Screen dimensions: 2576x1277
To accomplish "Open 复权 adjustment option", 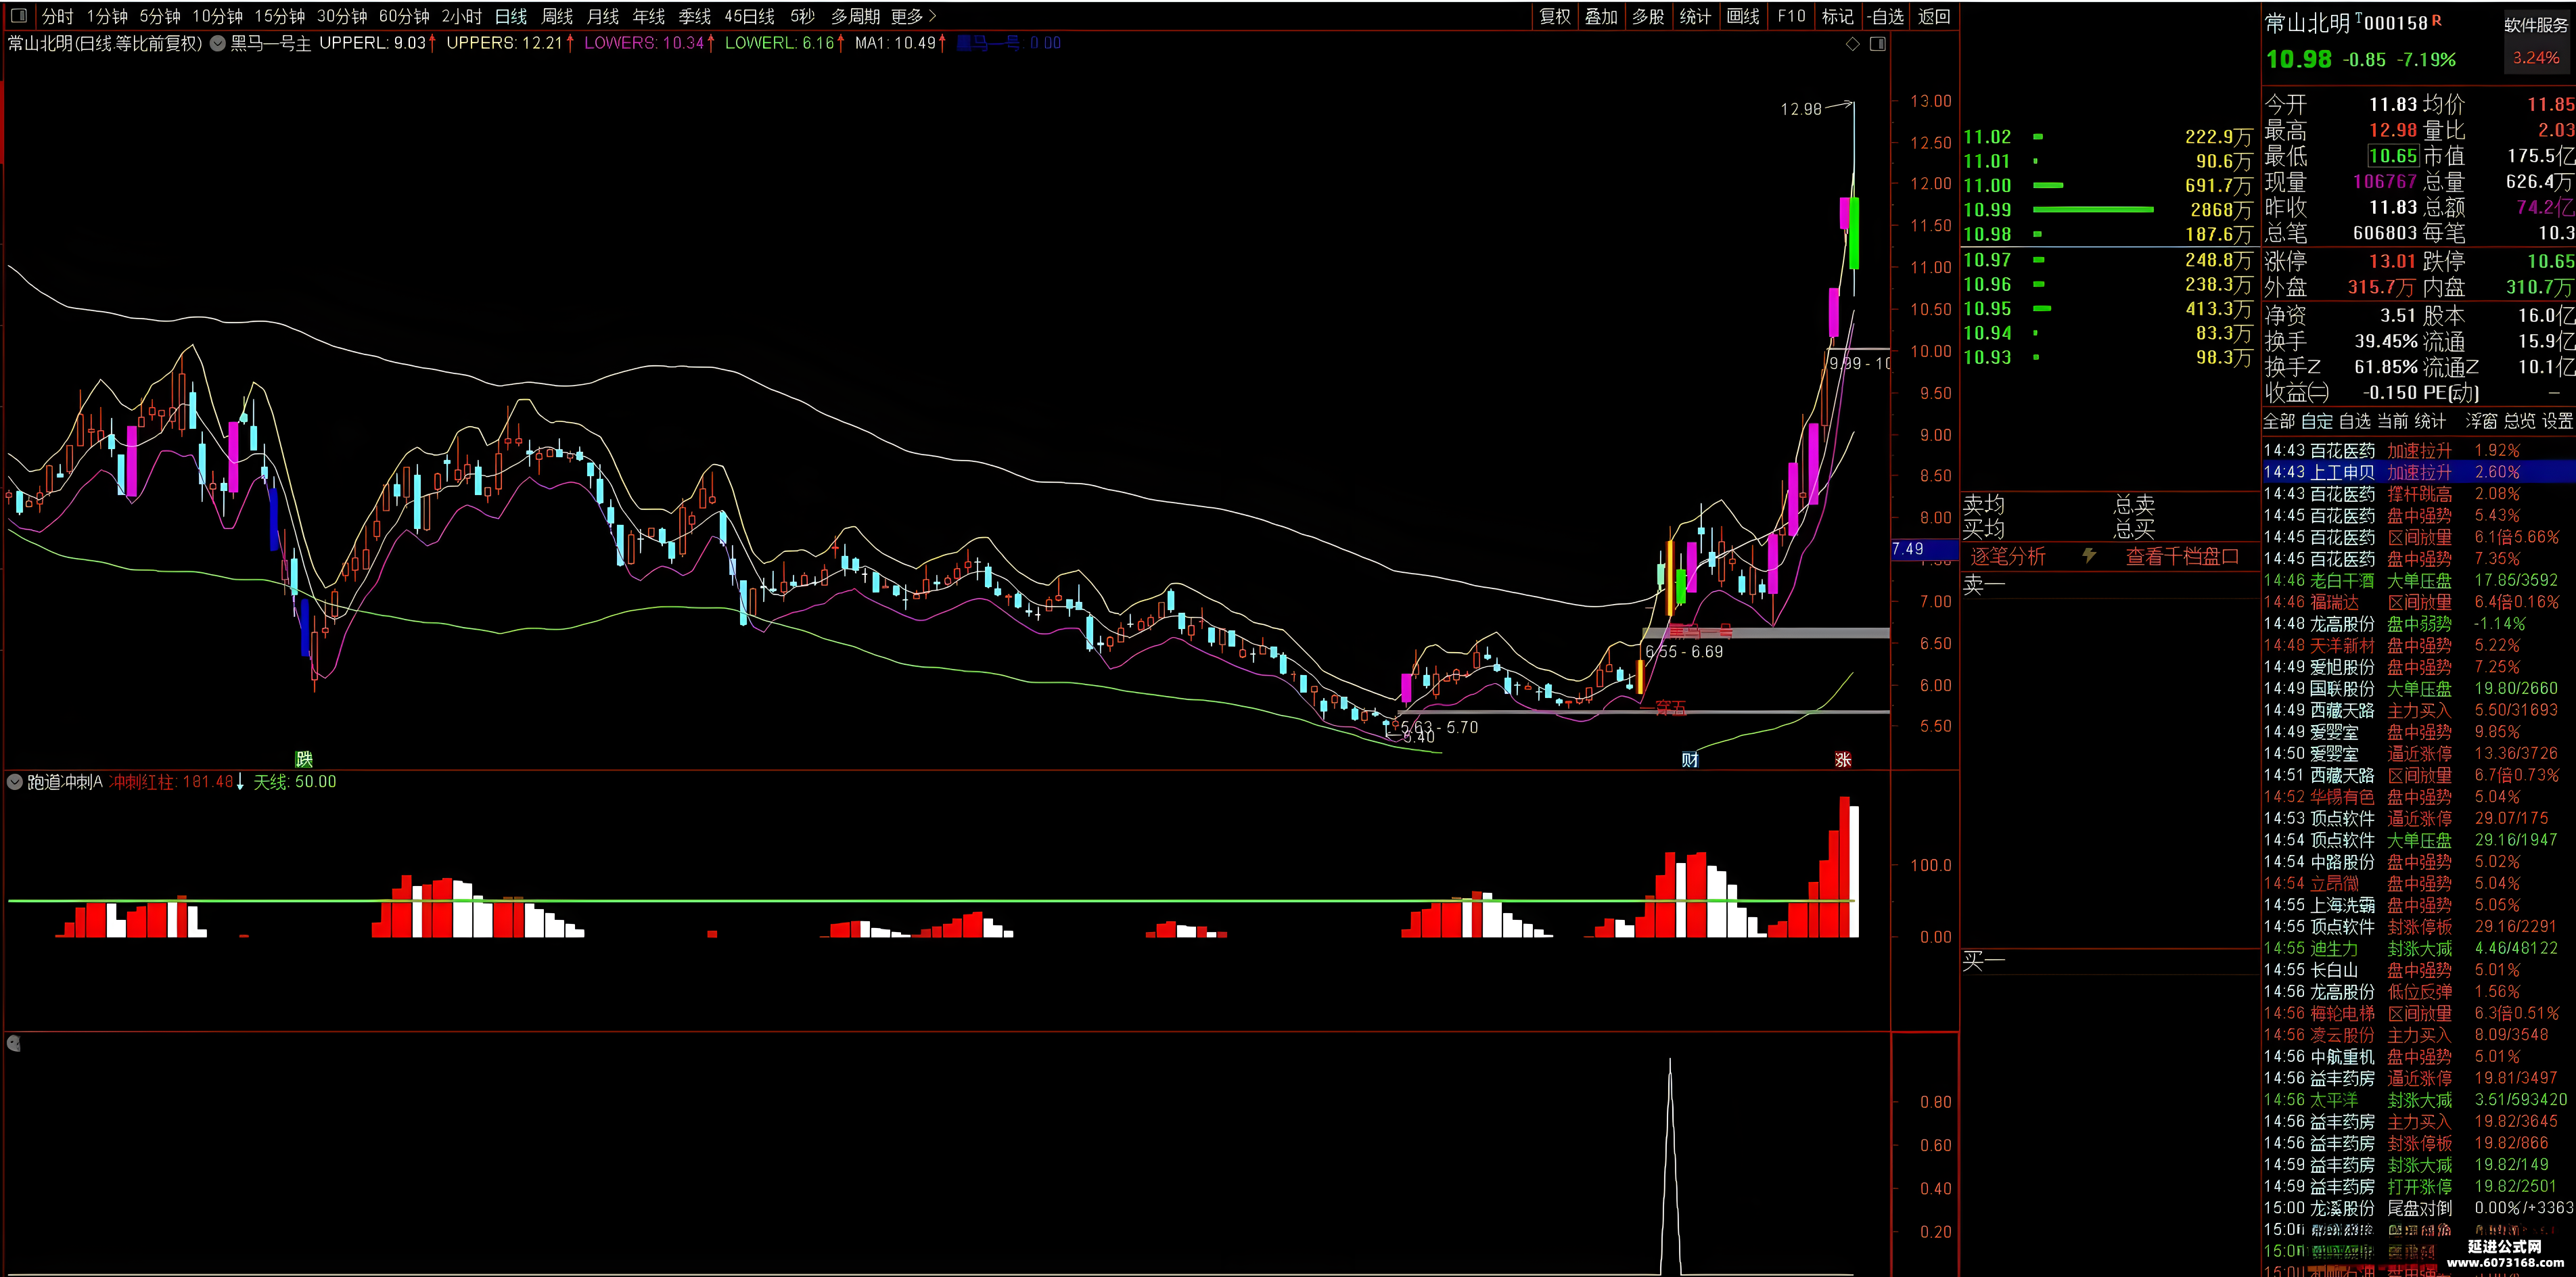I will click(1555, 16).
